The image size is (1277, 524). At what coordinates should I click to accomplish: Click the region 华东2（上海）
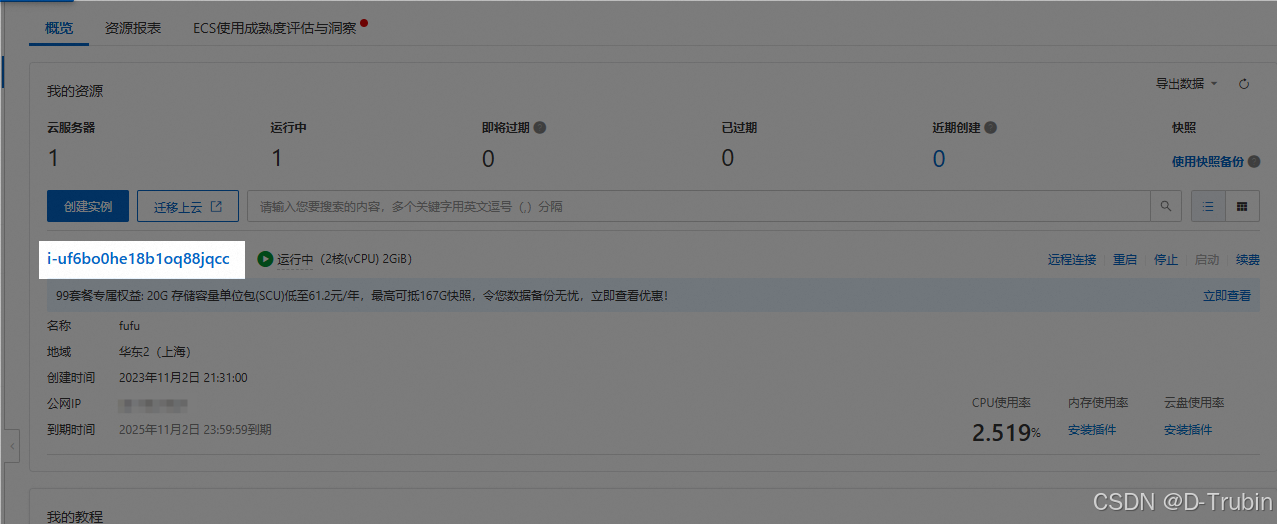pyautogui.click(x=155, y=352)
